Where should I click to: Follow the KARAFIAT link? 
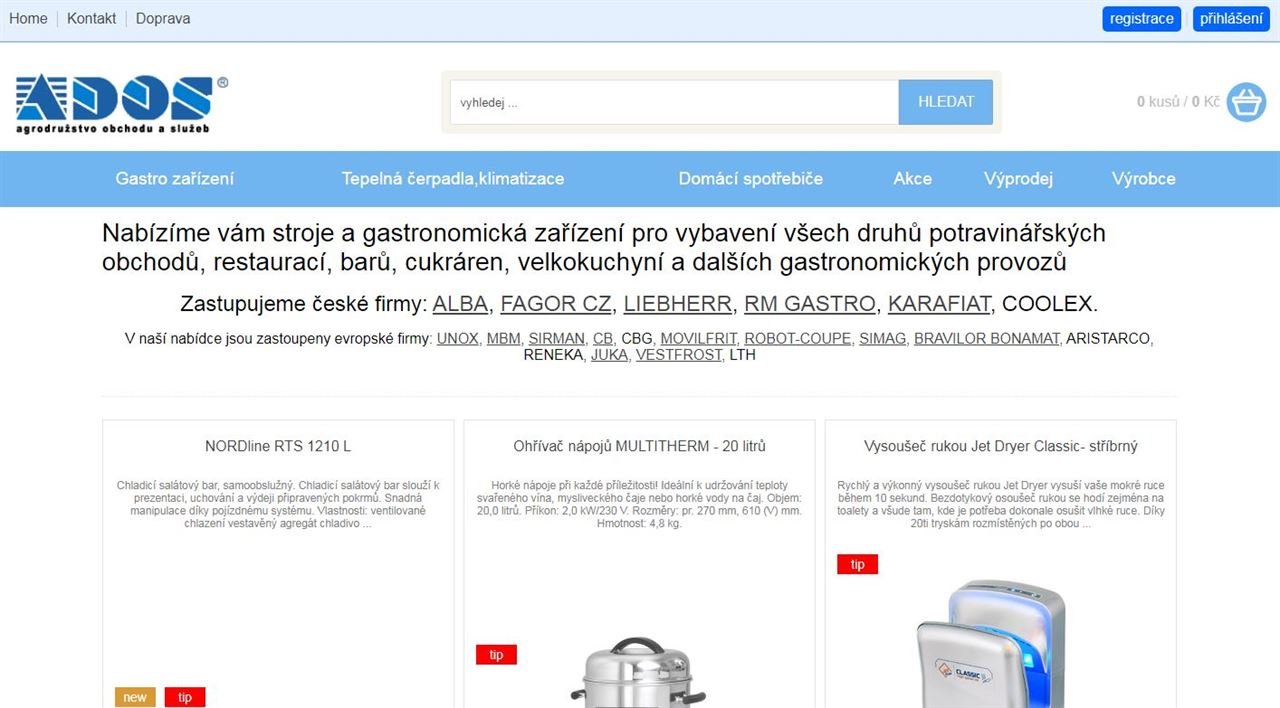click(x=939, y=304)
